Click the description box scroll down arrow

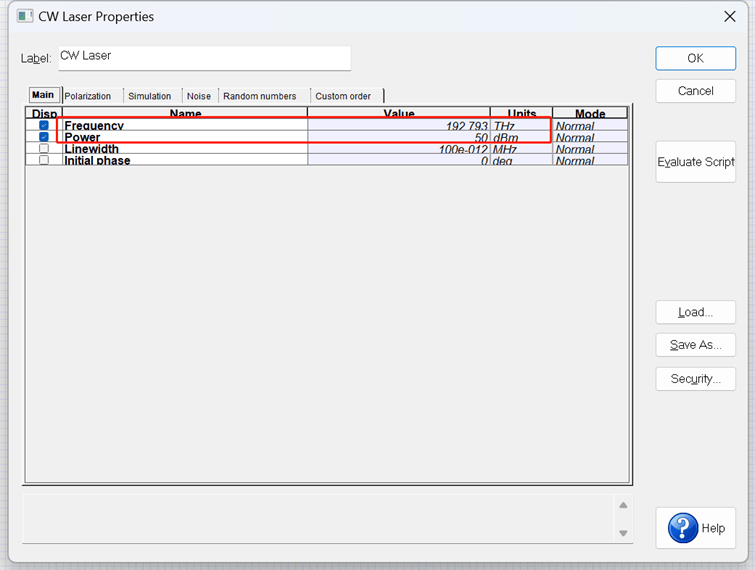tap(623, 533)
